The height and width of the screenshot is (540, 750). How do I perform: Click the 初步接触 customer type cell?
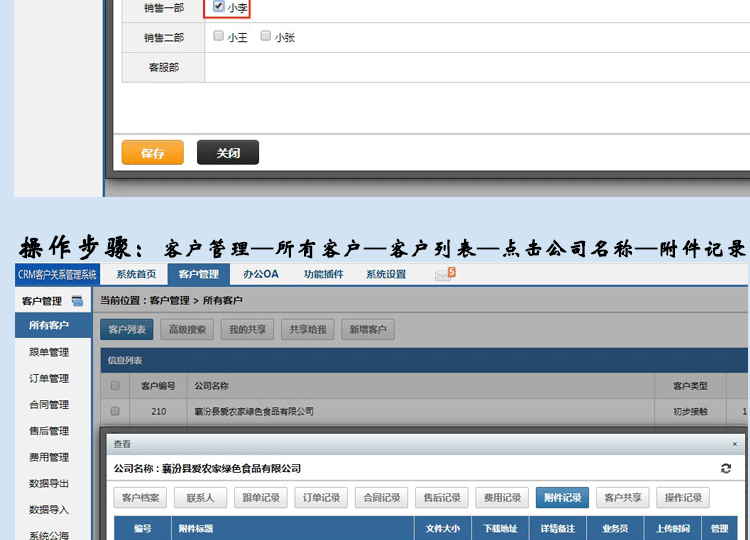pyautogui.click(x=690, y=411)
